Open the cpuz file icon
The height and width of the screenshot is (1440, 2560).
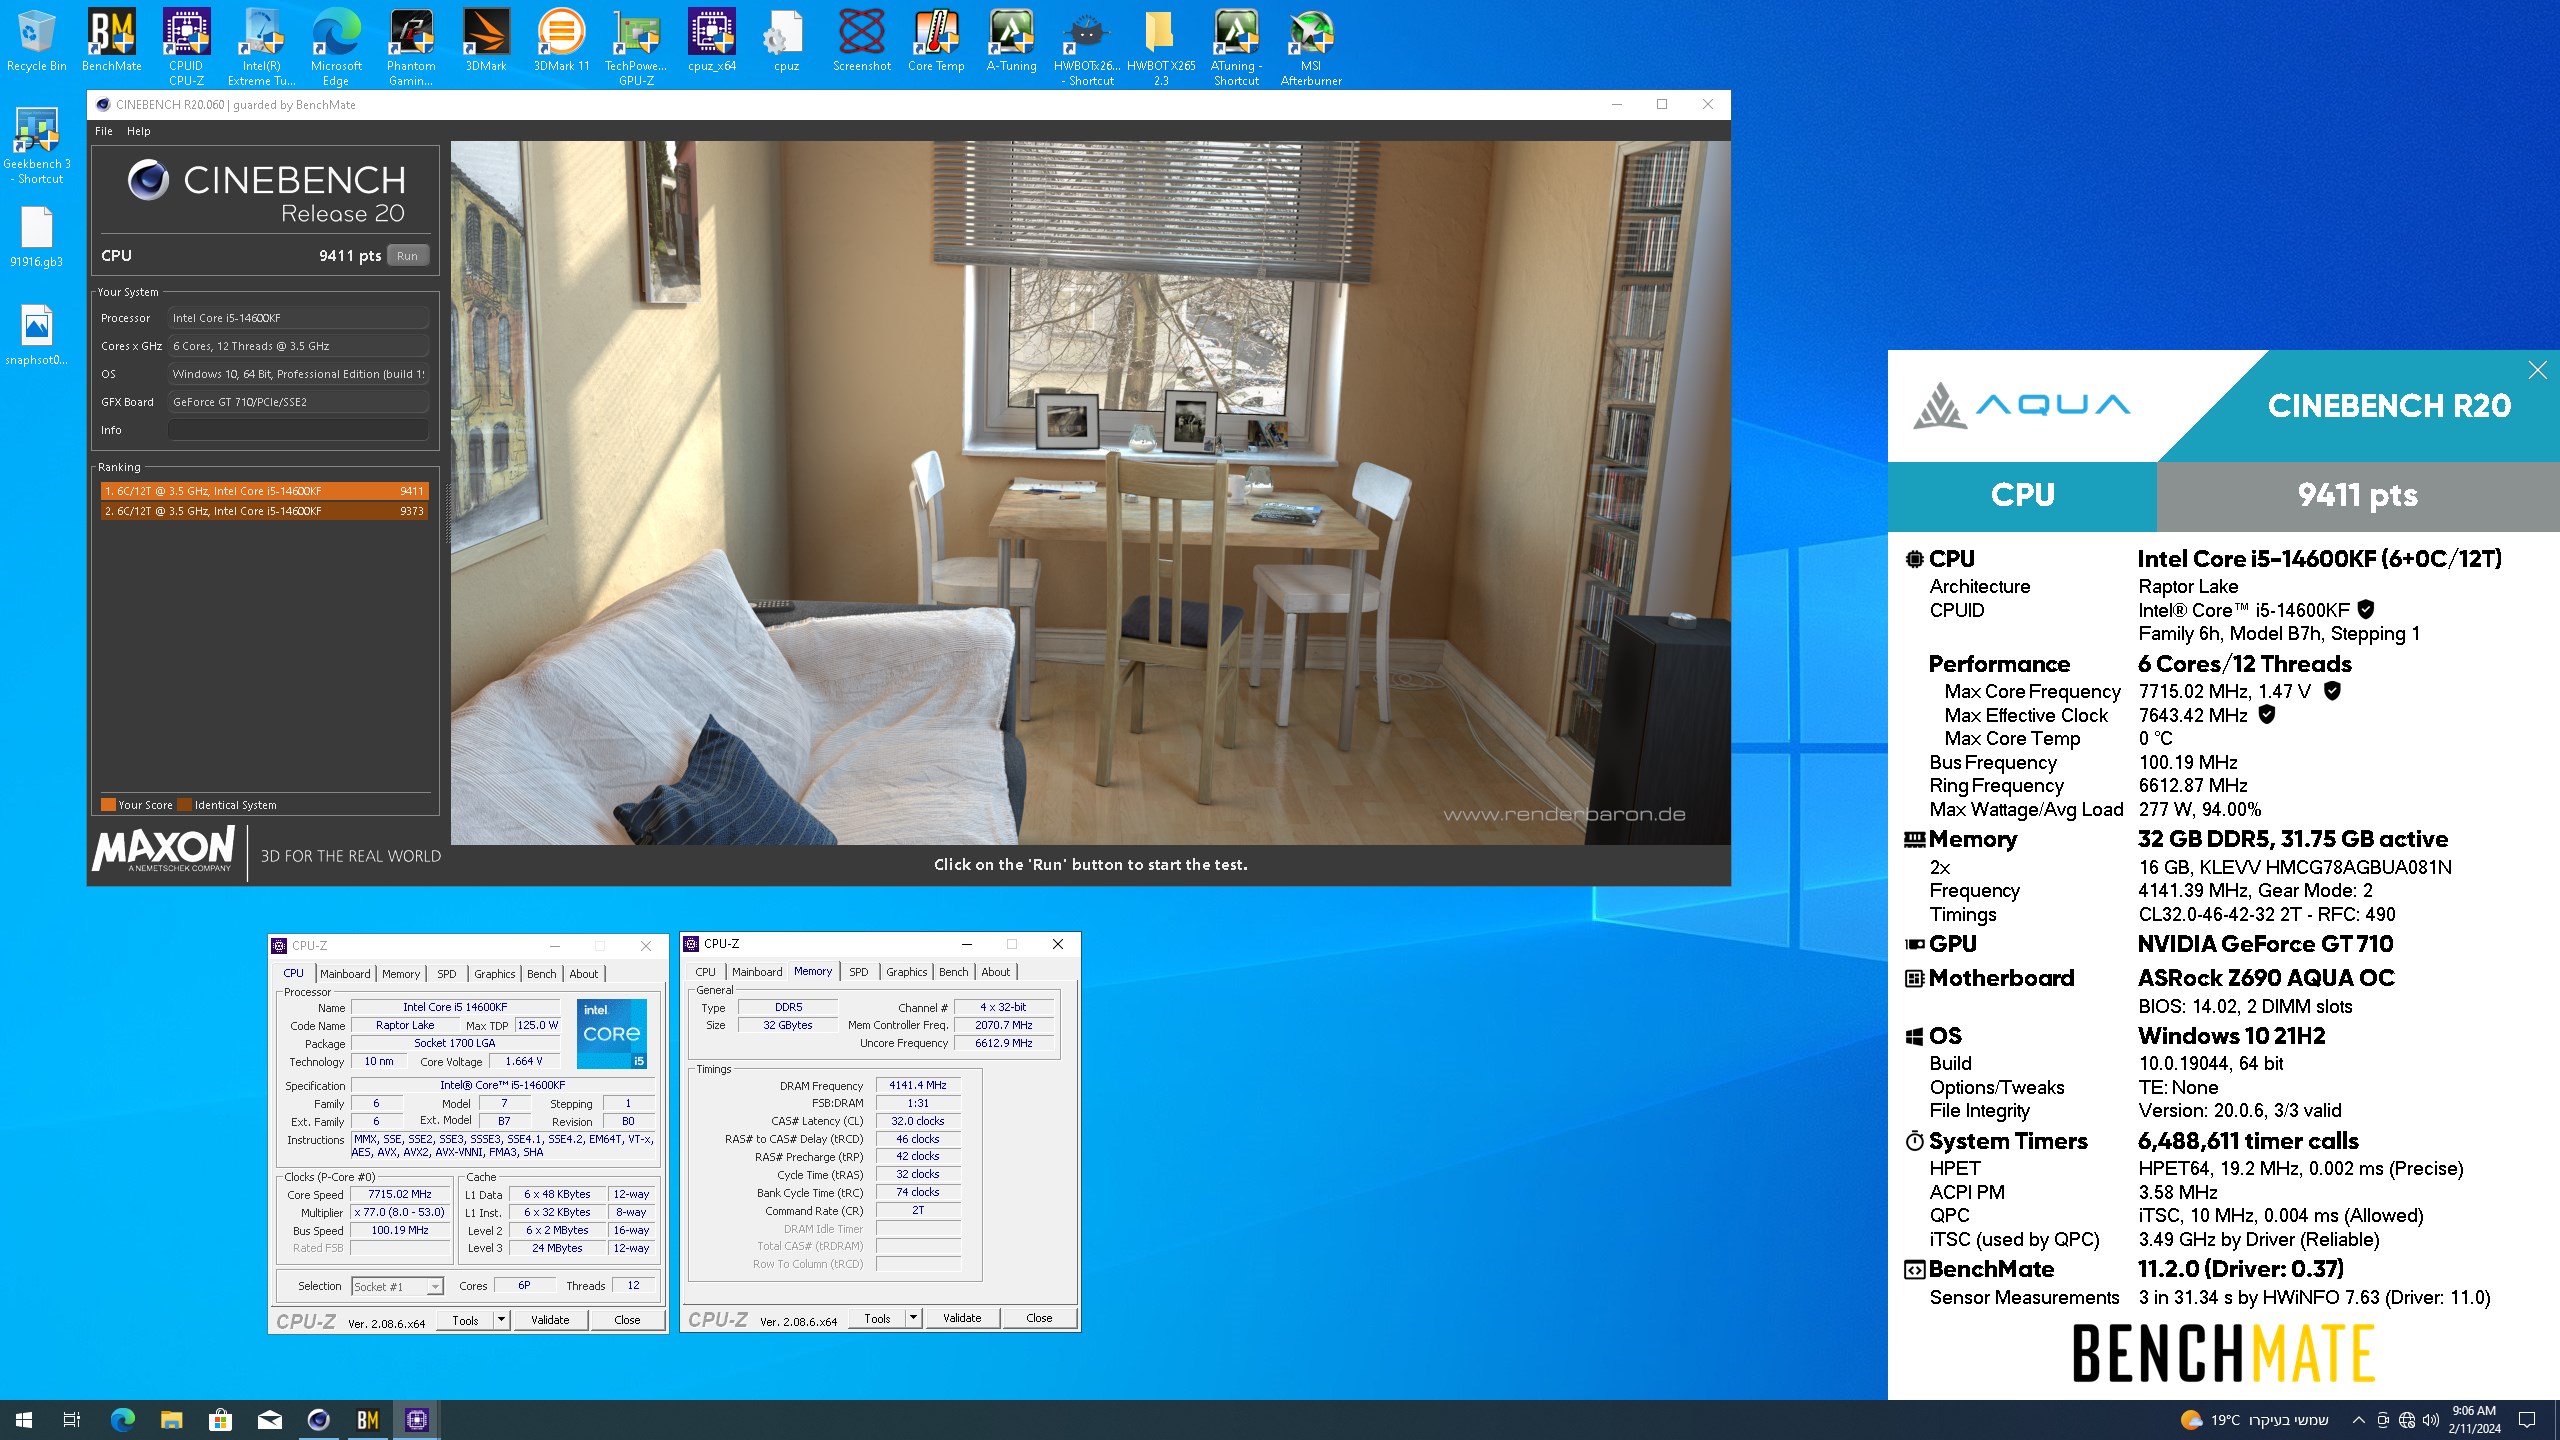click(x=786, y=42)
